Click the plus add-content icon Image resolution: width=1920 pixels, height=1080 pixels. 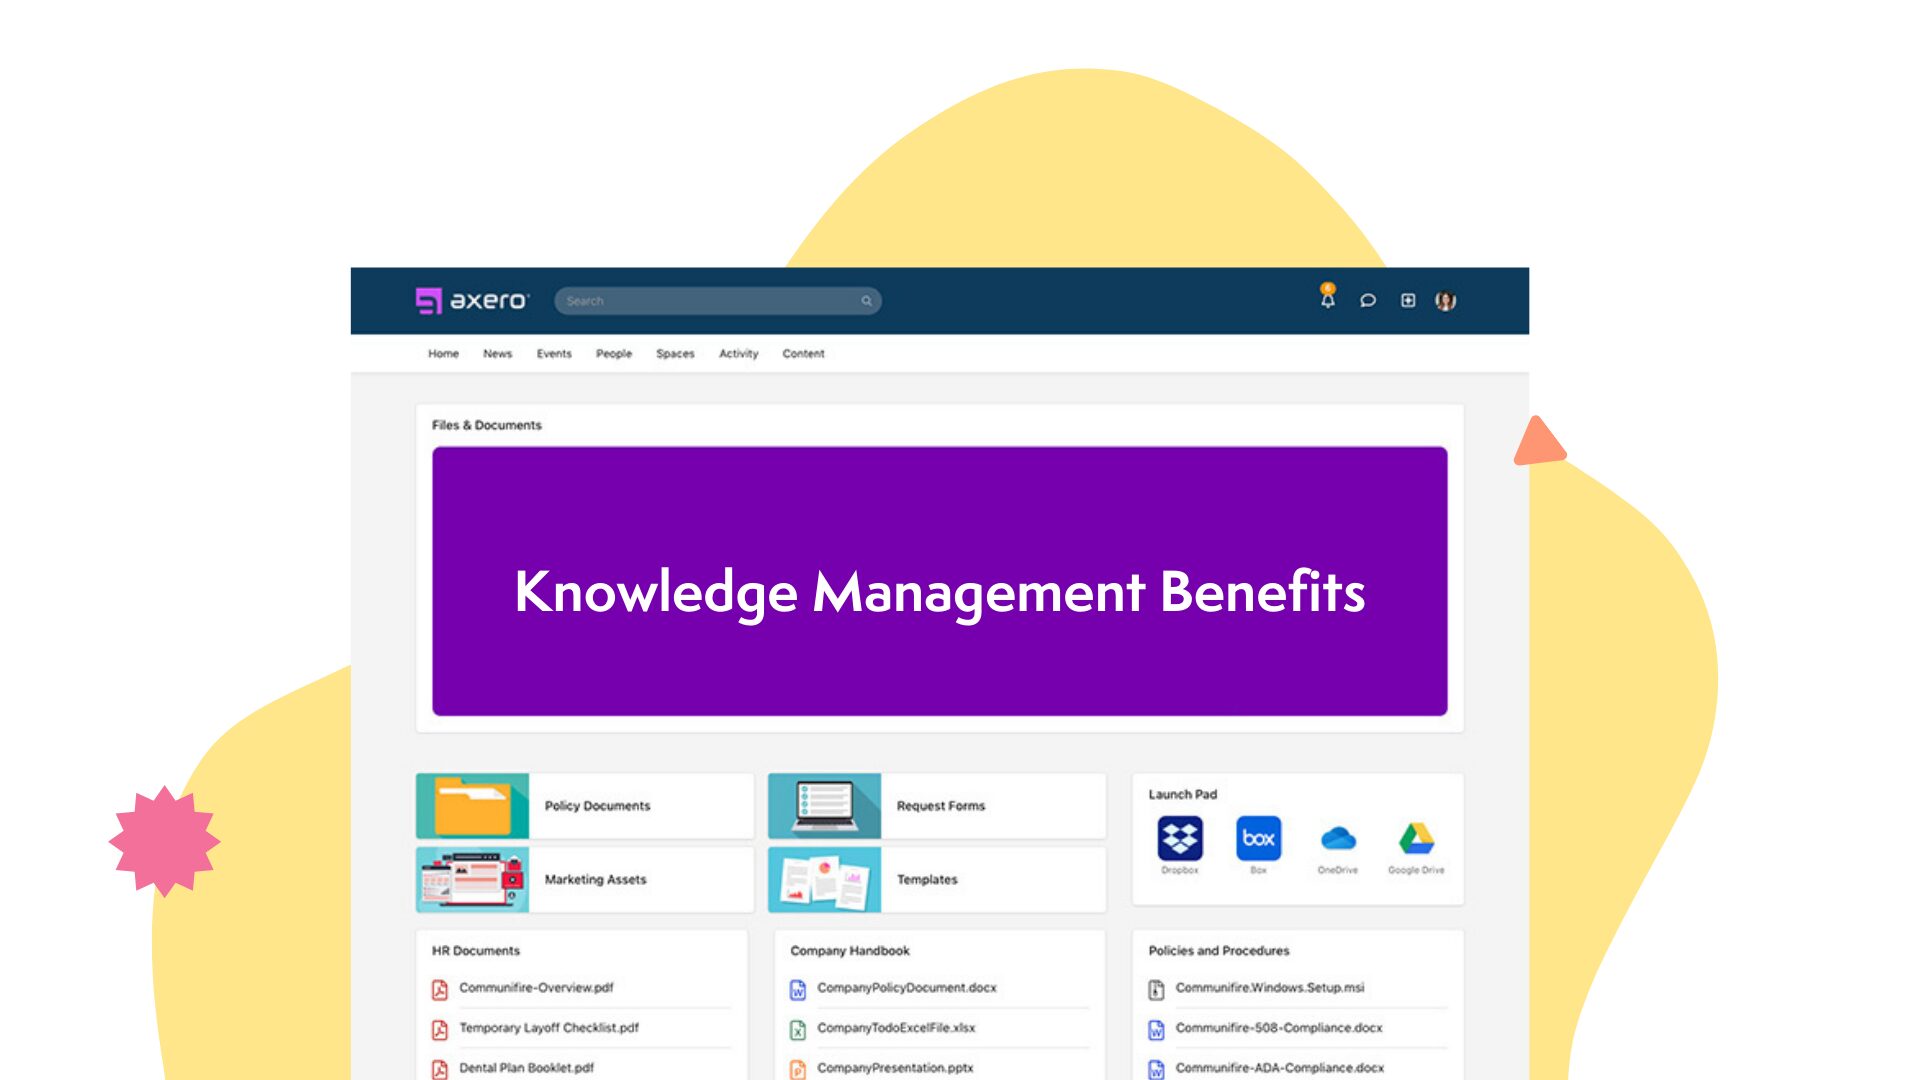coord(1407,300)
